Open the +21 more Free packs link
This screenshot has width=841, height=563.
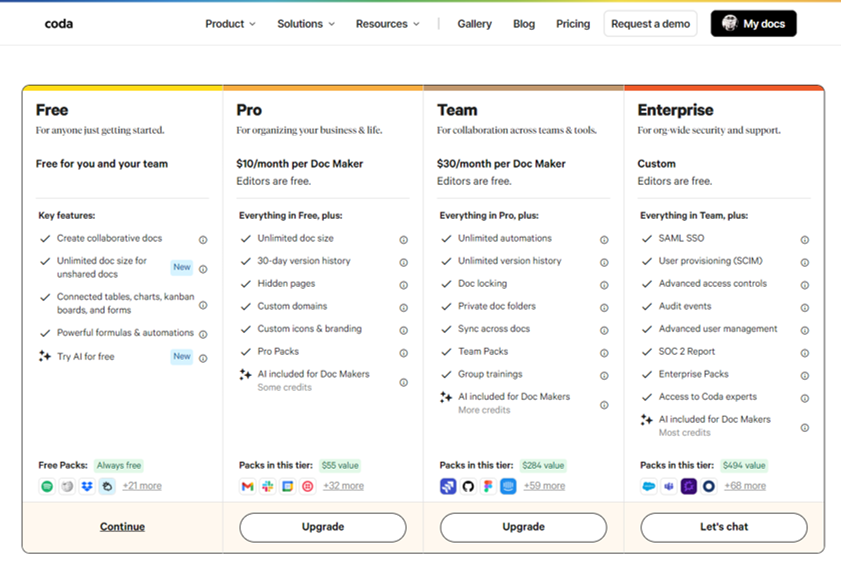pyautogui.click(x=142, y=486)
